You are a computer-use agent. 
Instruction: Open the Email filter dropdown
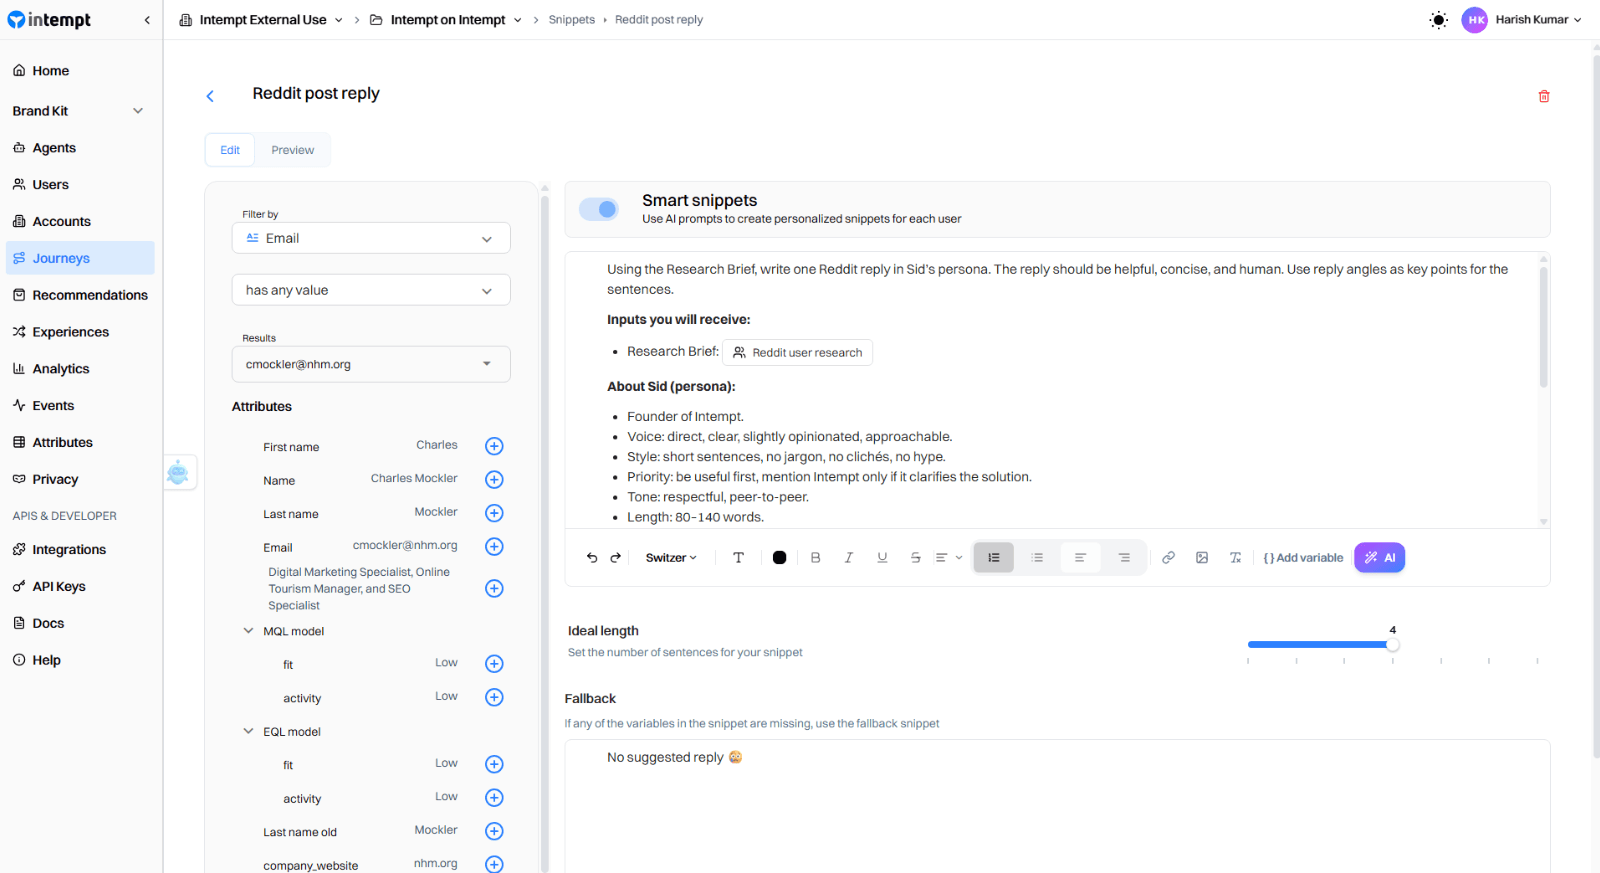[371, 238]
